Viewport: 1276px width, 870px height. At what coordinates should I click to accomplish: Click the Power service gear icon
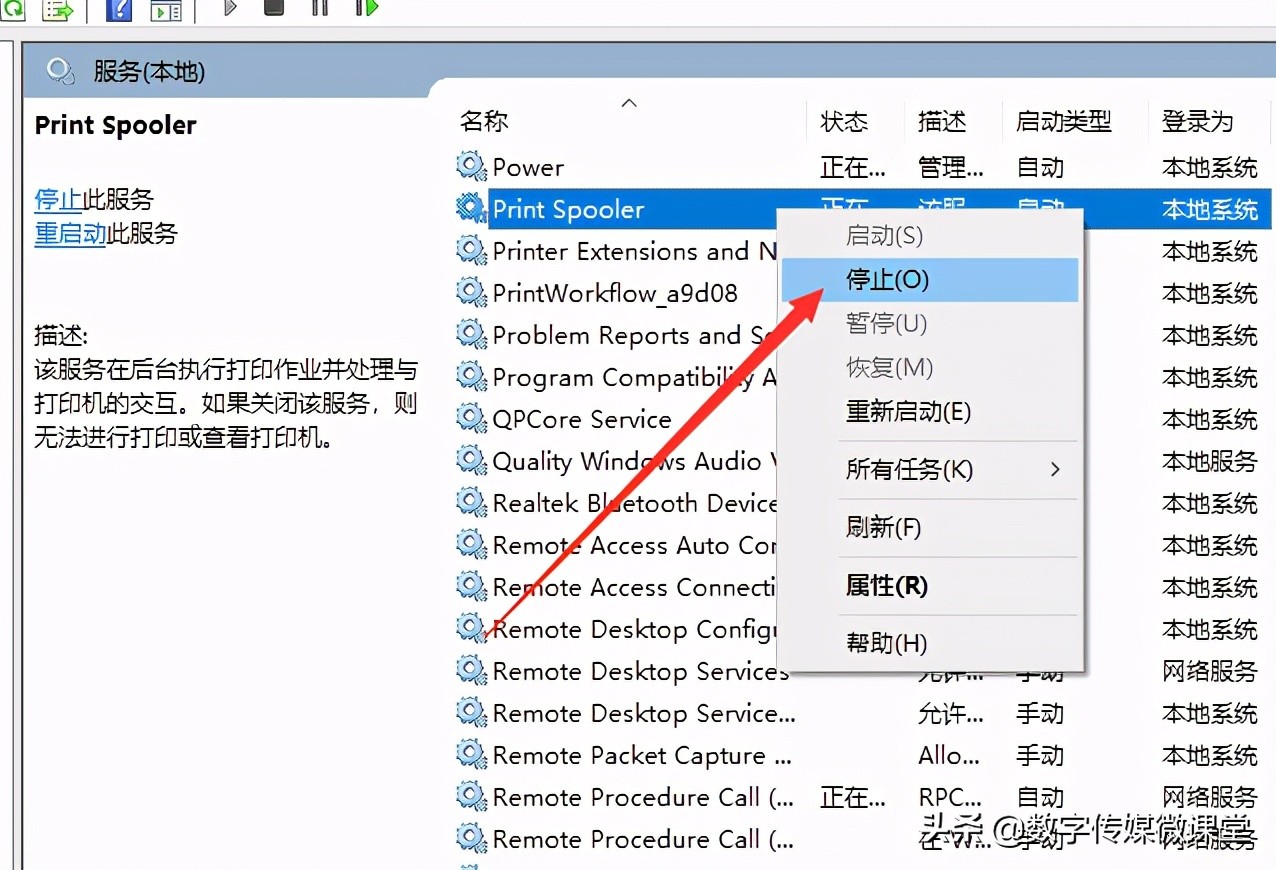(x=471, y=166)
